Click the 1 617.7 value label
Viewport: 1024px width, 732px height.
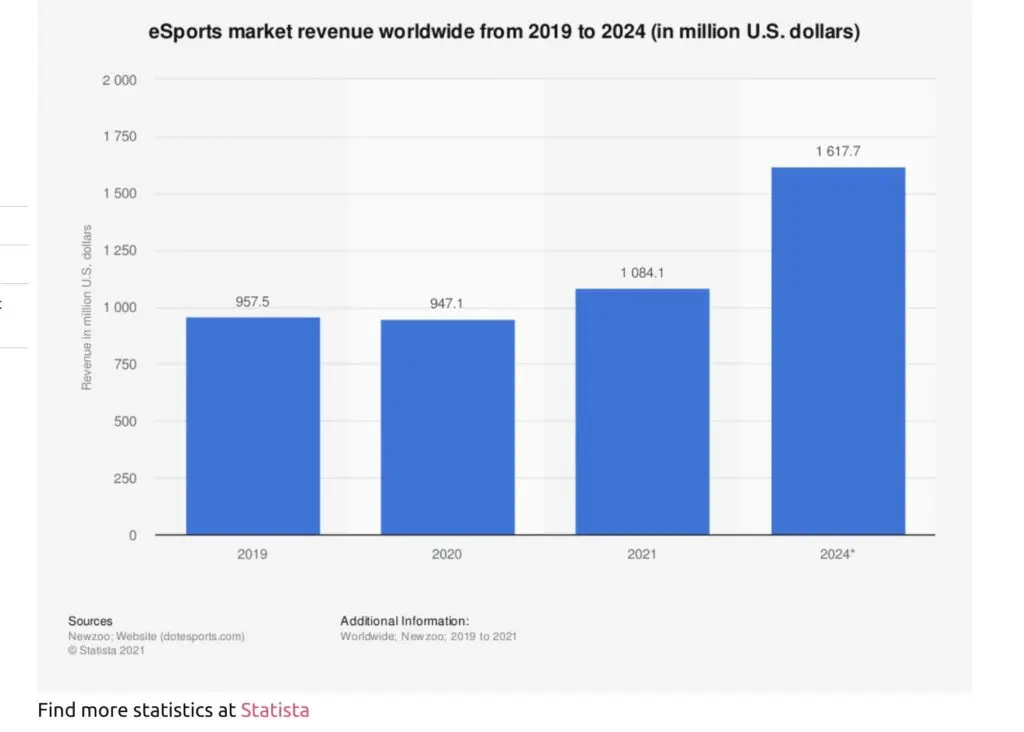pos(837,151)
